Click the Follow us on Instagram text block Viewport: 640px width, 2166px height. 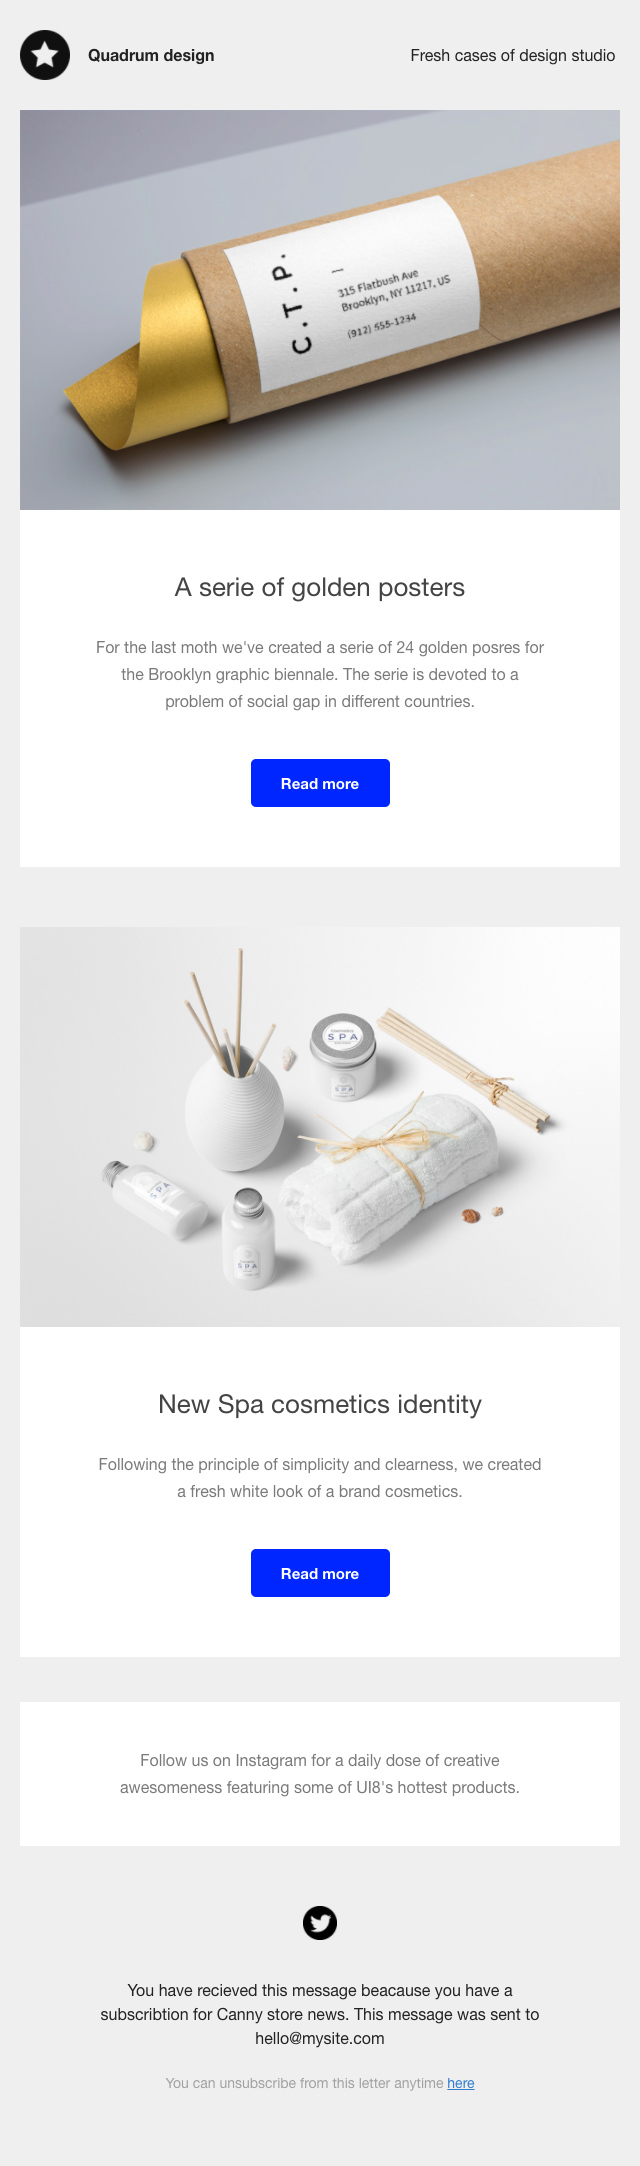[x=320, y=1774]
